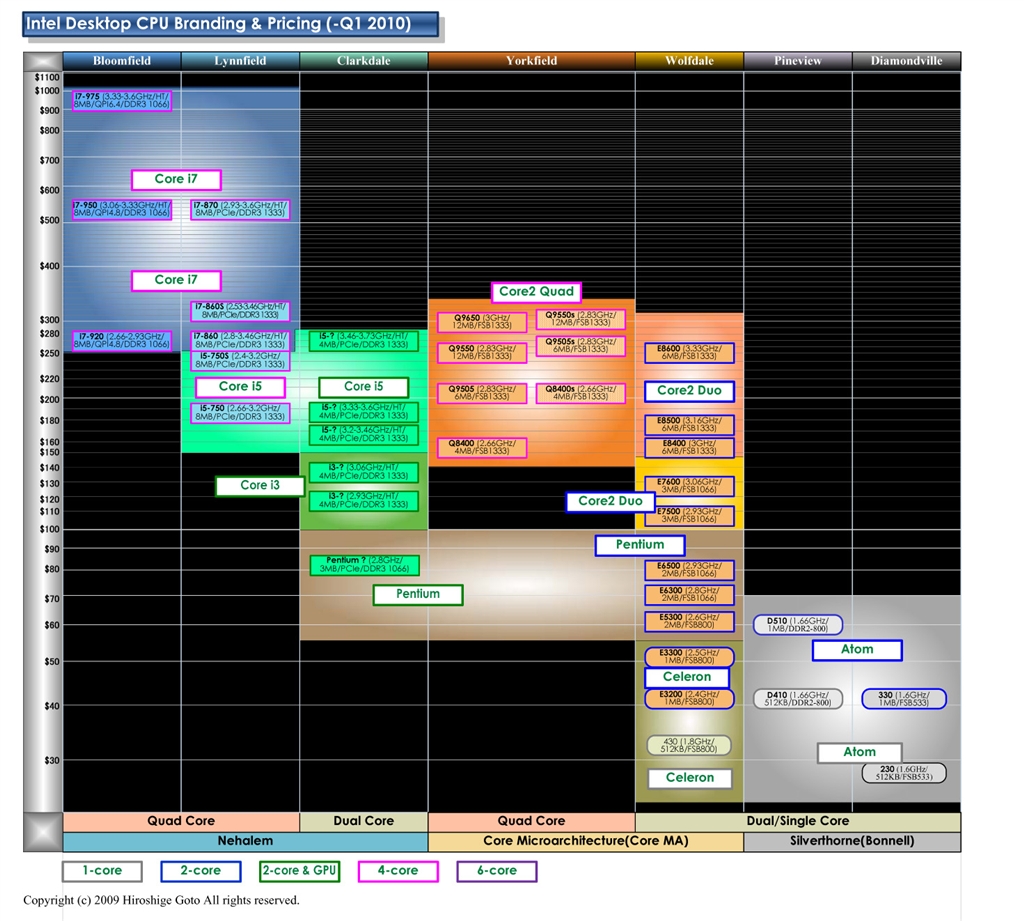Viewport: 1024px width, 921px height.
Task: Select the Atom D410 processor box
Action: pos(797,699)
